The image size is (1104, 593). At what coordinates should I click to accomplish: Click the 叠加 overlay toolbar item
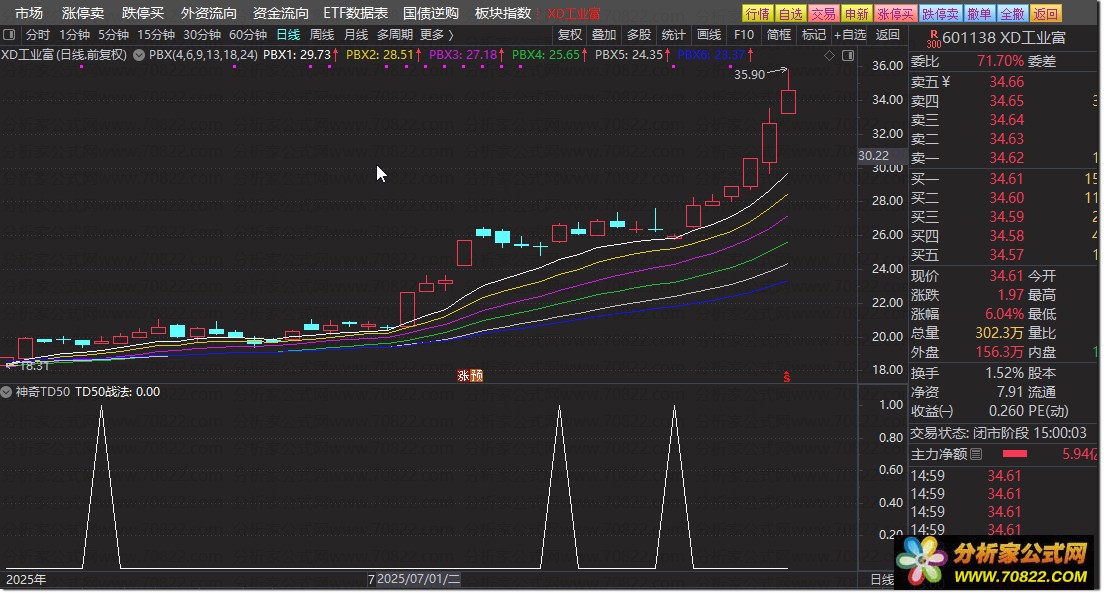(603, 35)
